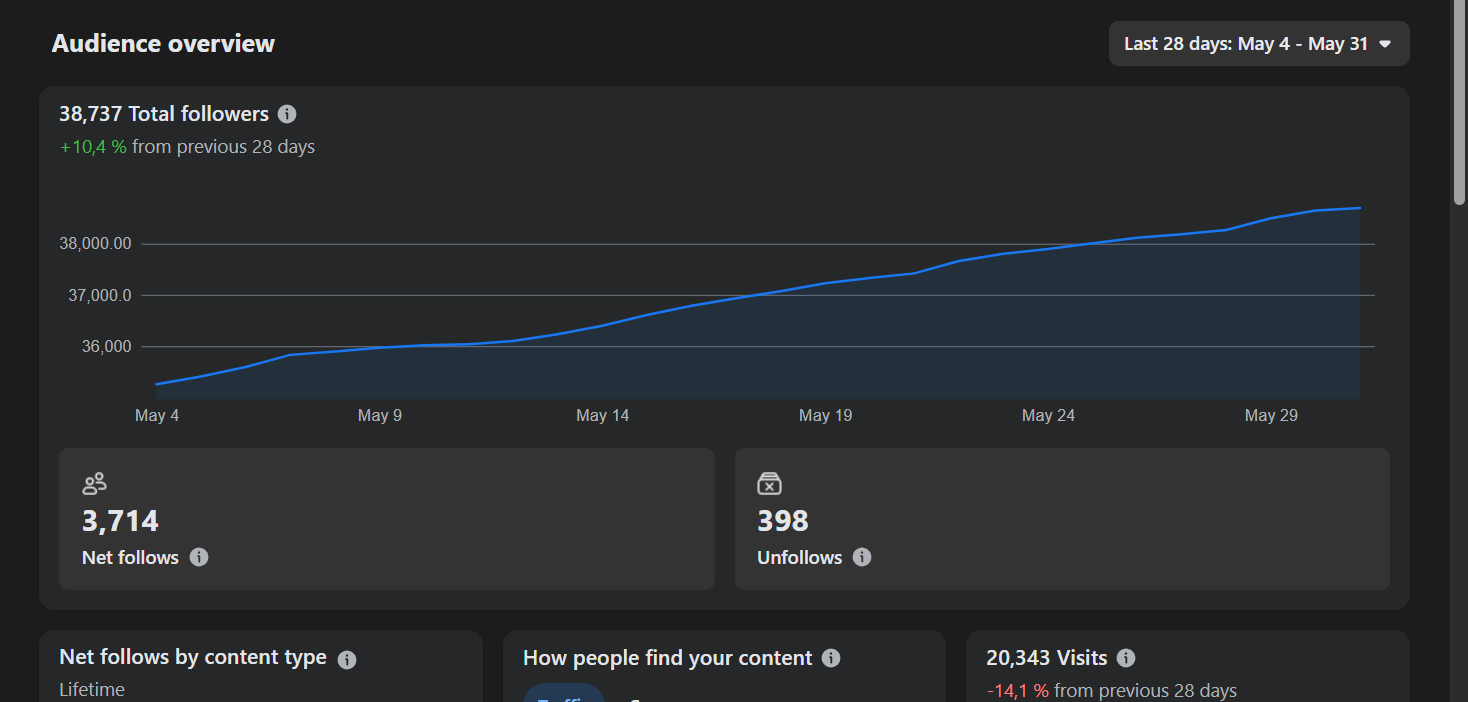Click the May 9 label on chart axis
The width and height of the screenshot is (1468, 702).
tap(380, 415)
